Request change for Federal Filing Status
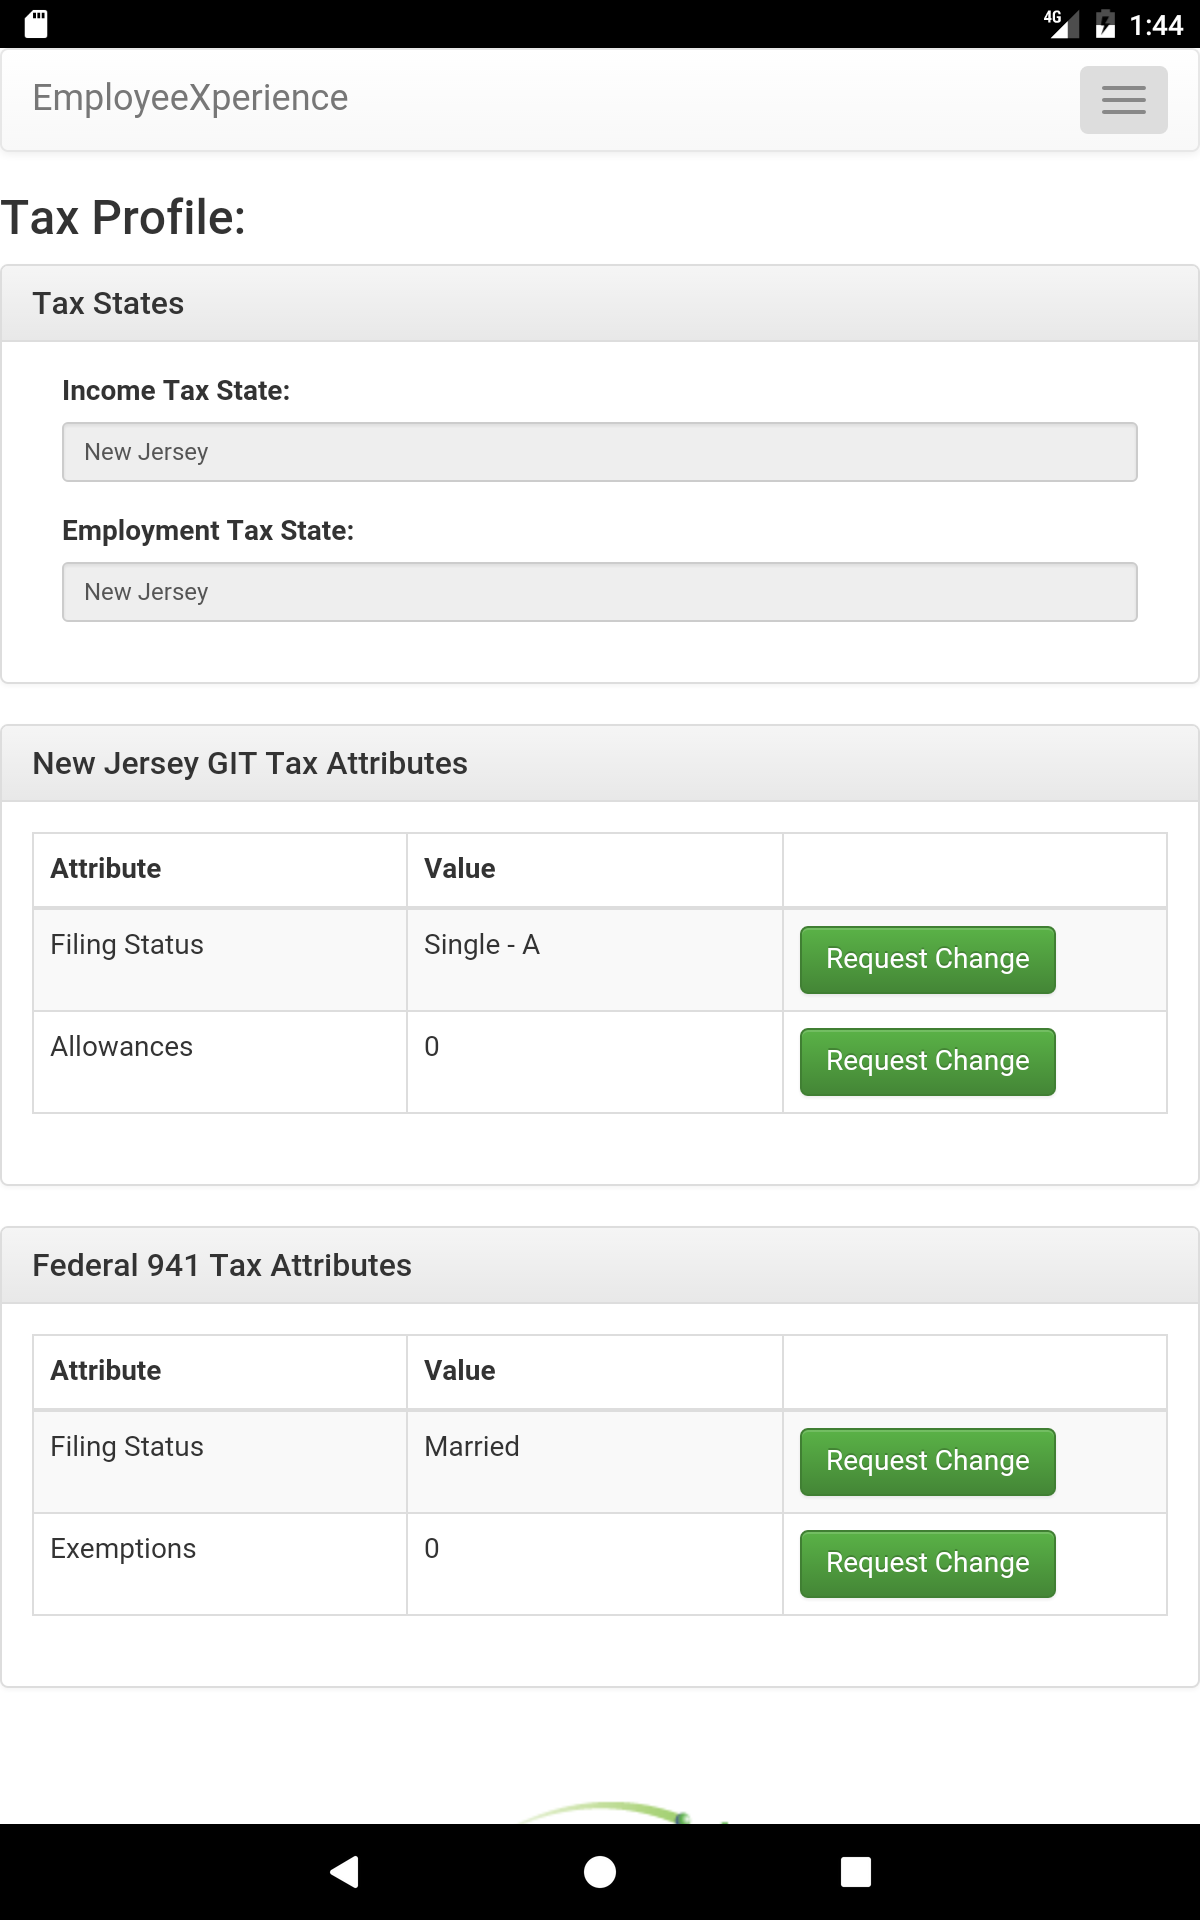The height and width of the screenshot is (1920, 1200). [x=928, y=1462]
